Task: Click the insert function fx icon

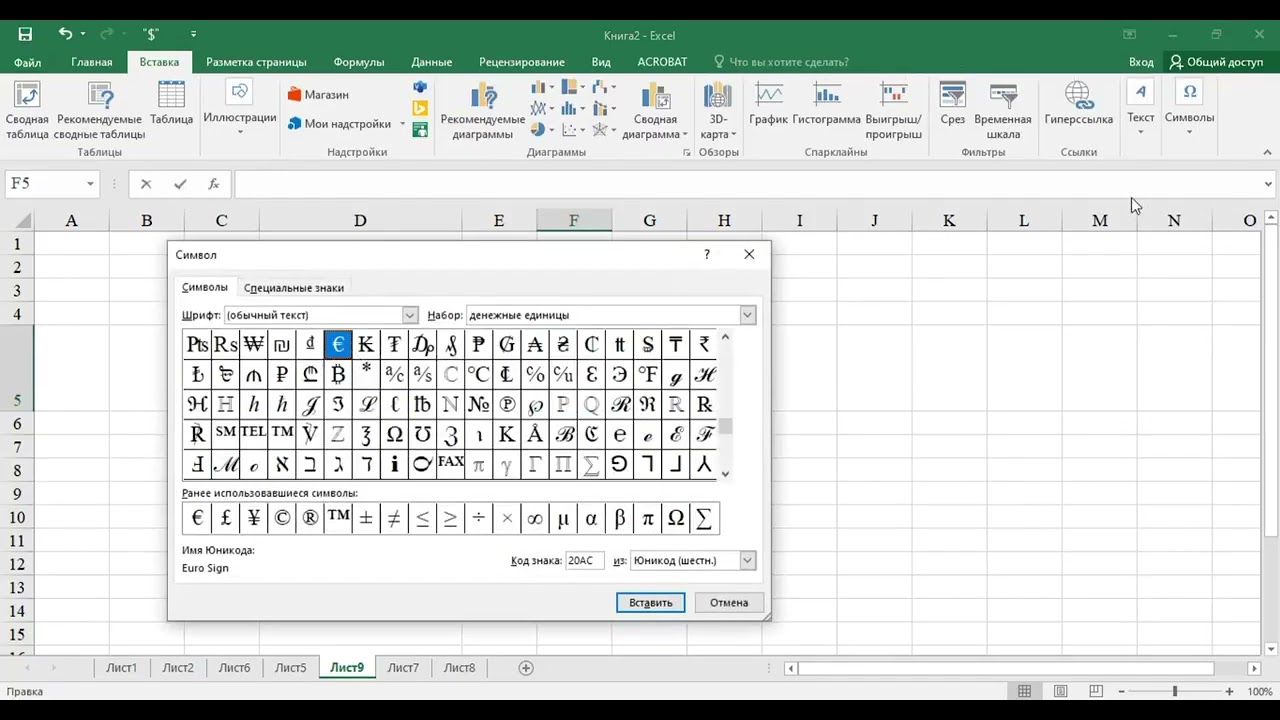Action: coord(213,184)
